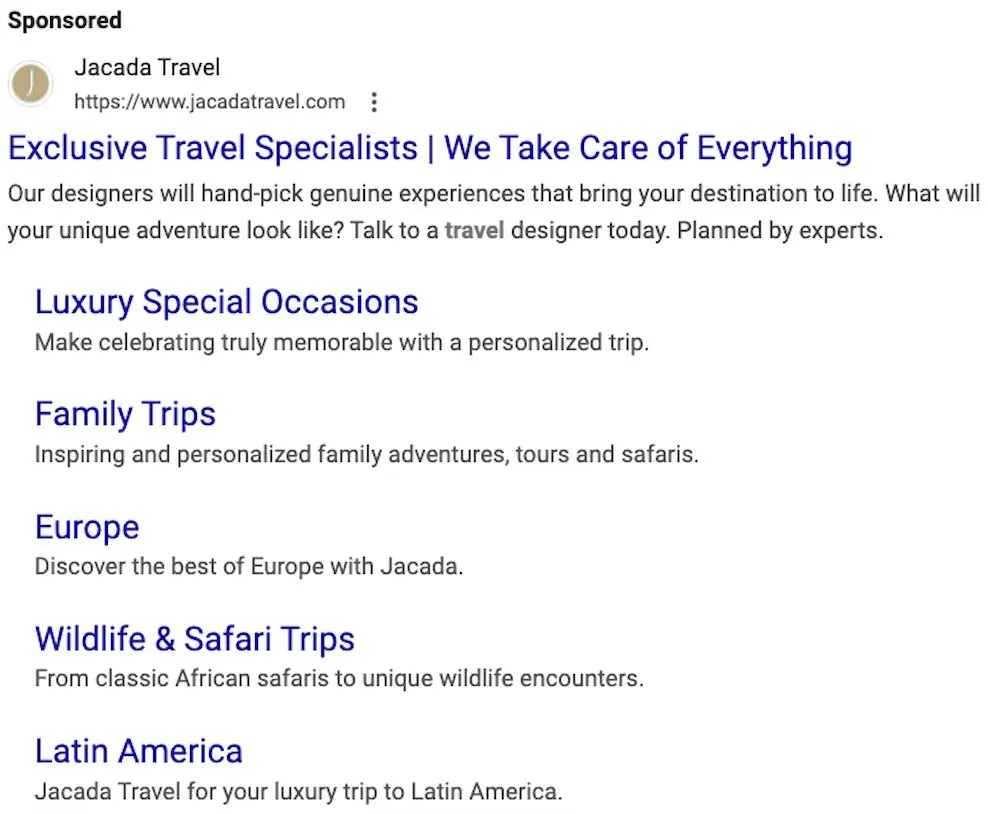Click the 'Wildlife & Safari Trips' sitelink
The height and width of the screenshot is (814, 988).
pos(195,638)
